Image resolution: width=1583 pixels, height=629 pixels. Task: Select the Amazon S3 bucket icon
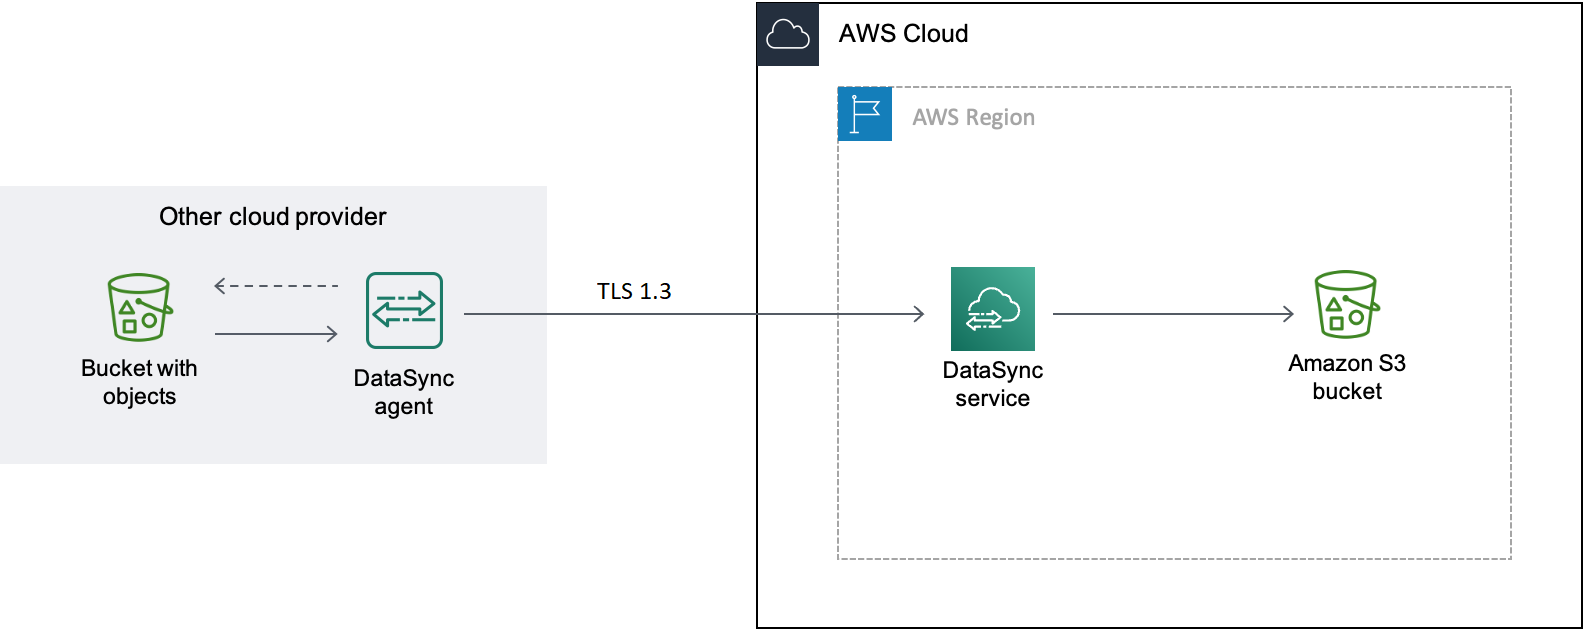pyautogui.click(x=1346, y=304)
